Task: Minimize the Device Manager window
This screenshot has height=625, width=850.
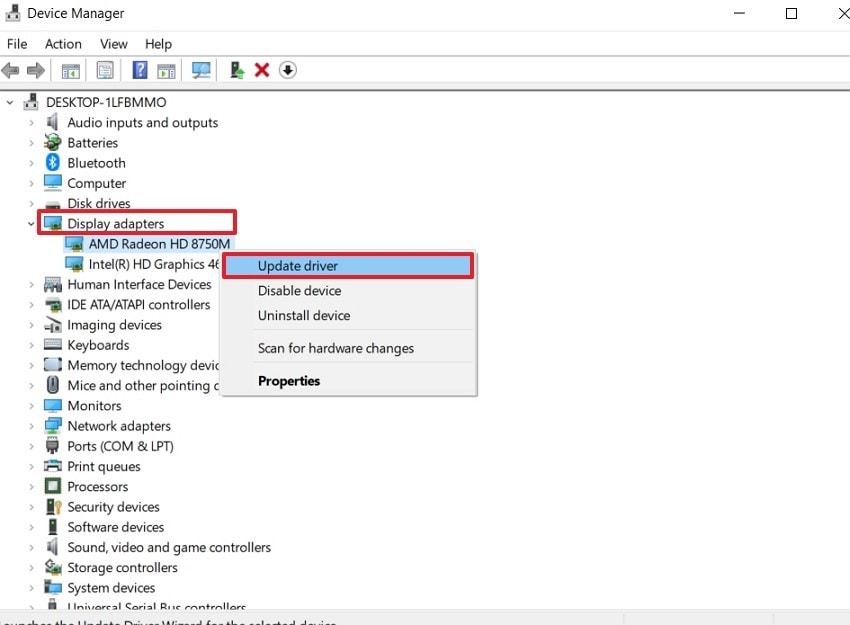Action: coord(739,13)
